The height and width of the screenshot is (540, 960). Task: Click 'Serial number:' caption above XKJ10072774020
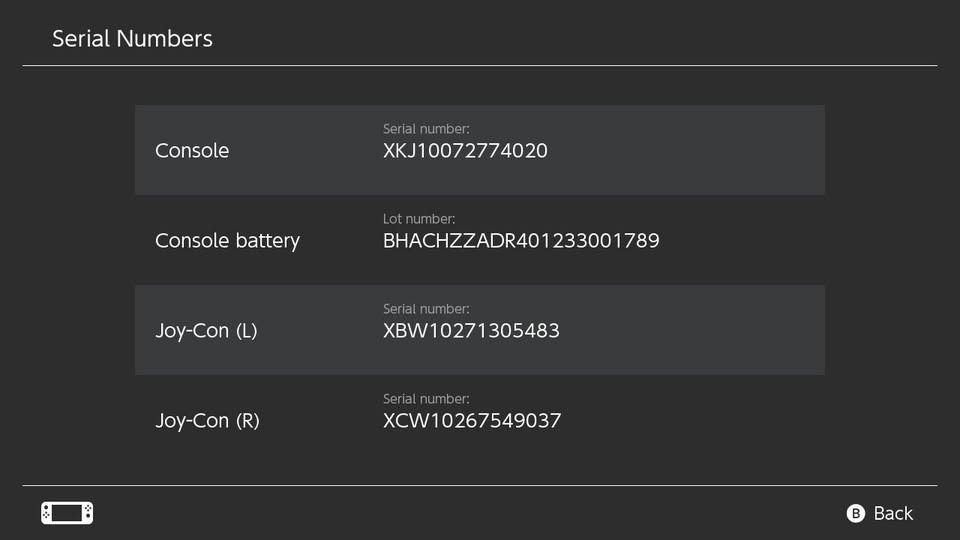426,129
